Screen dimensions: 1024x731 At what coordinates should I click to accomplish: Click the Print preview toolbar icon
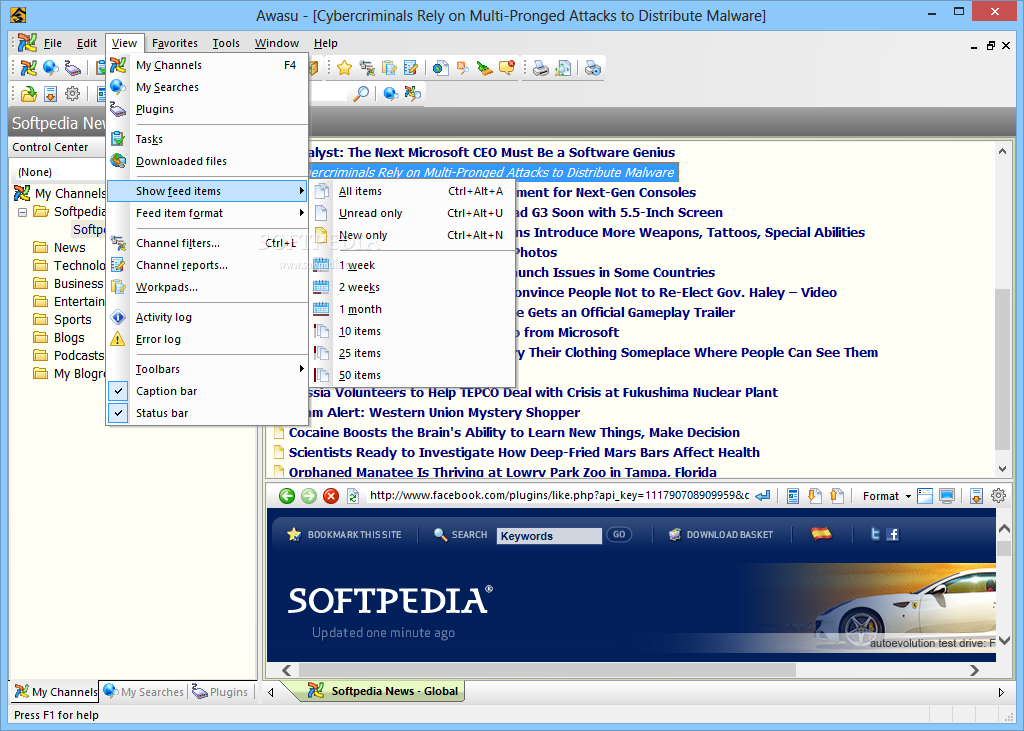pos(563,67)
